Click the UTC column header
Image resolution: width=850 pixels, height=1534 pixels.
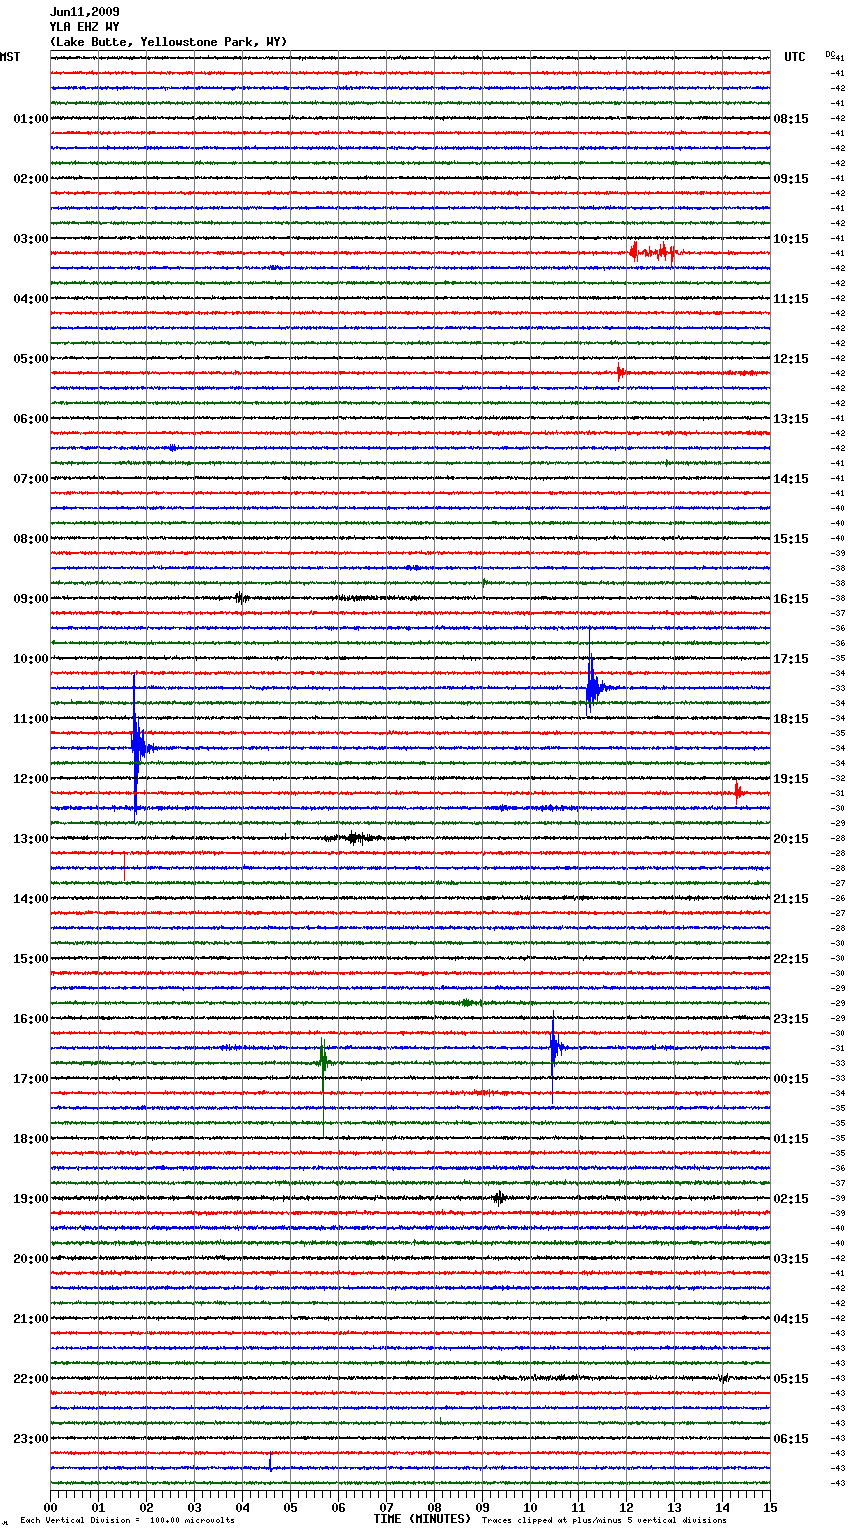pos(794,57)
